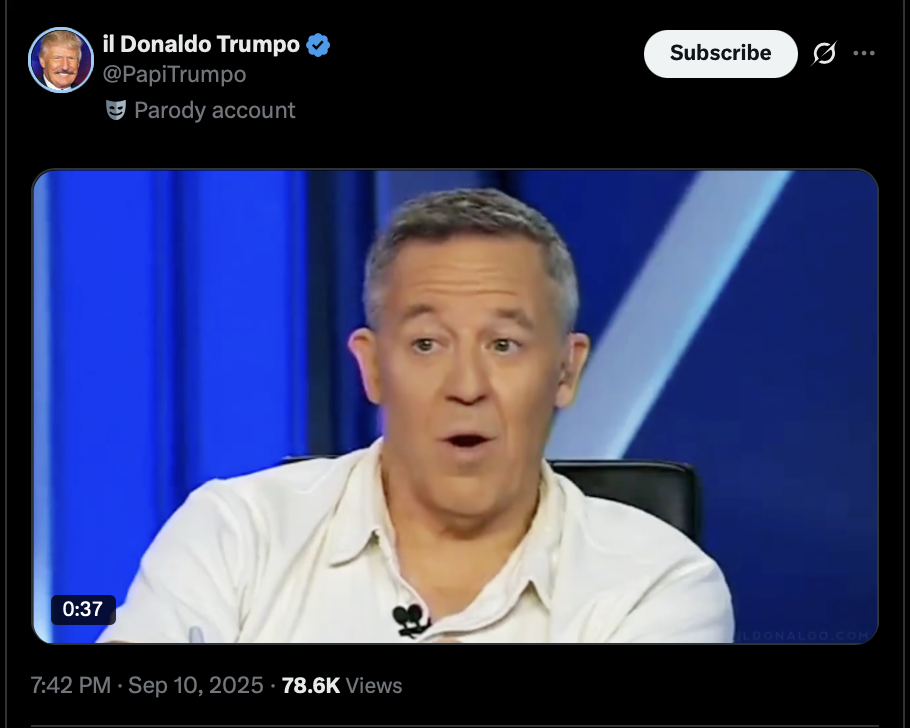Click the lapel microphone in video frame
910x728 pixels.
click(x=410, y=620)
